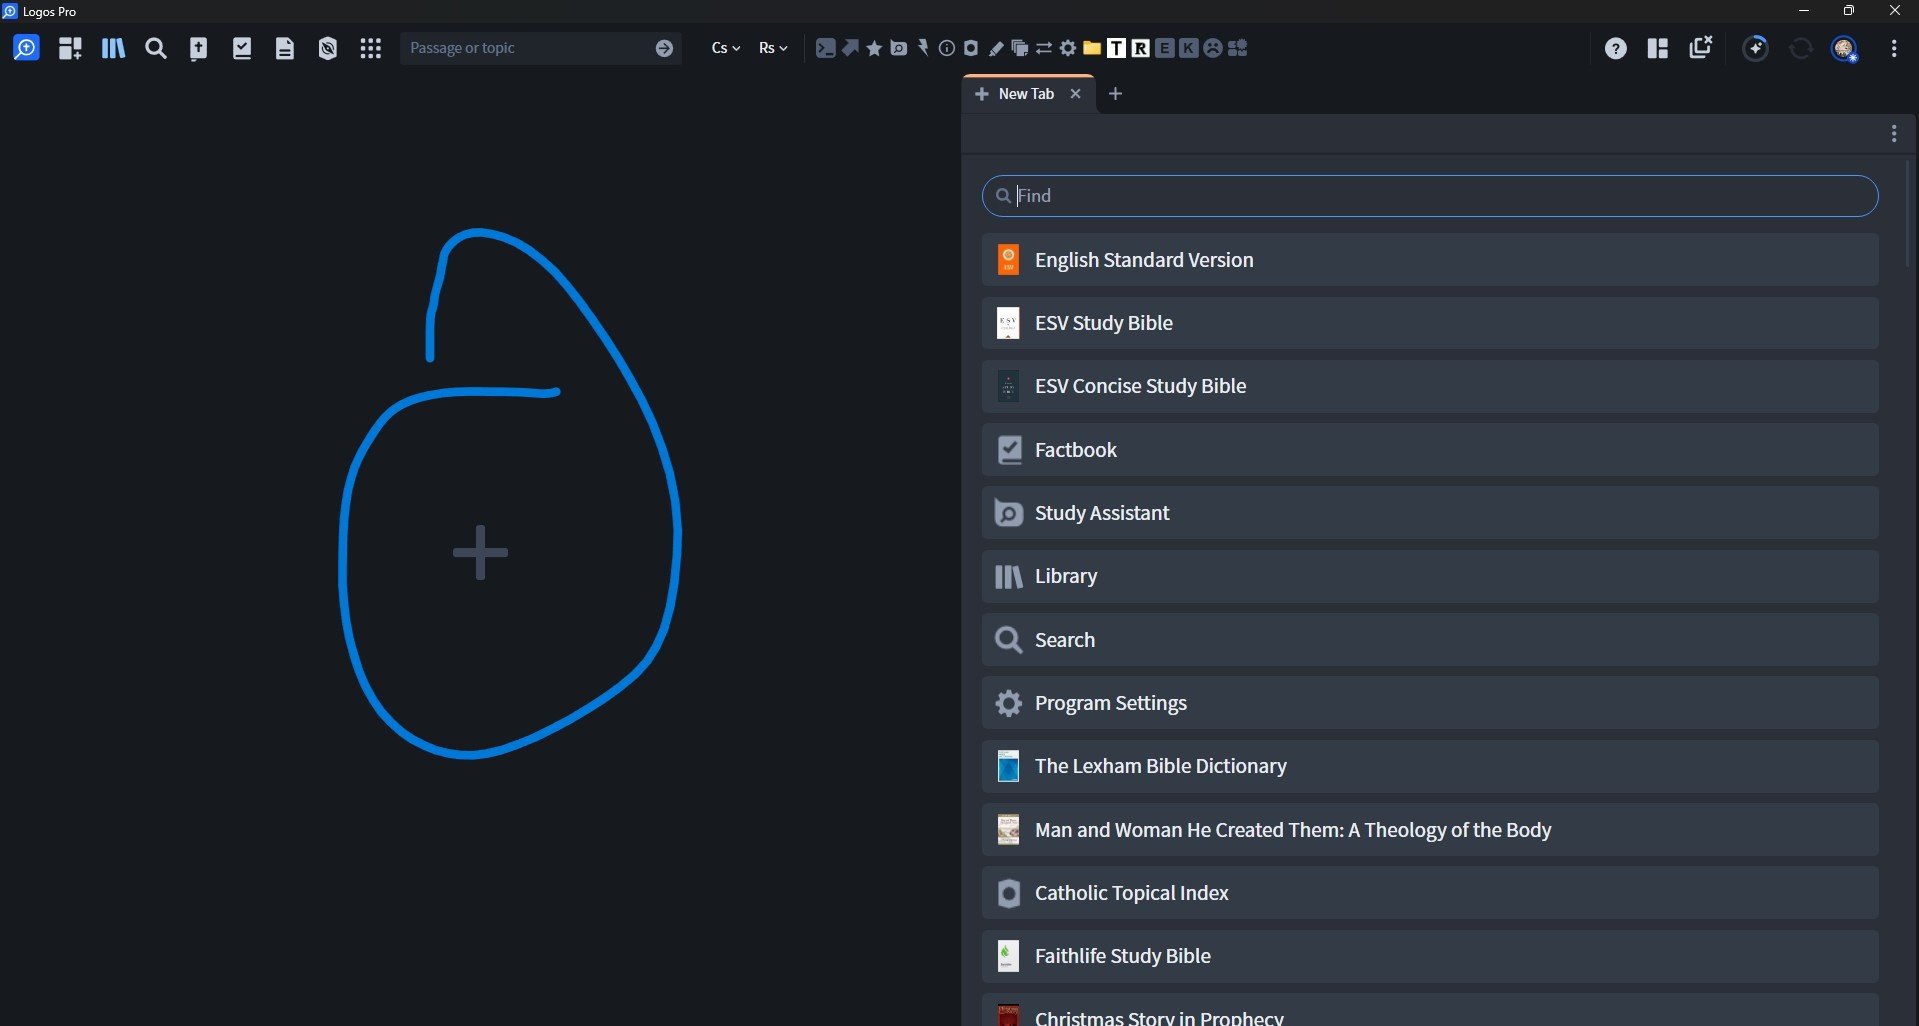Open The Lexham Bible Dictionary
The height and width of the screenshot is (1026, 1919).
point(1430,766)
